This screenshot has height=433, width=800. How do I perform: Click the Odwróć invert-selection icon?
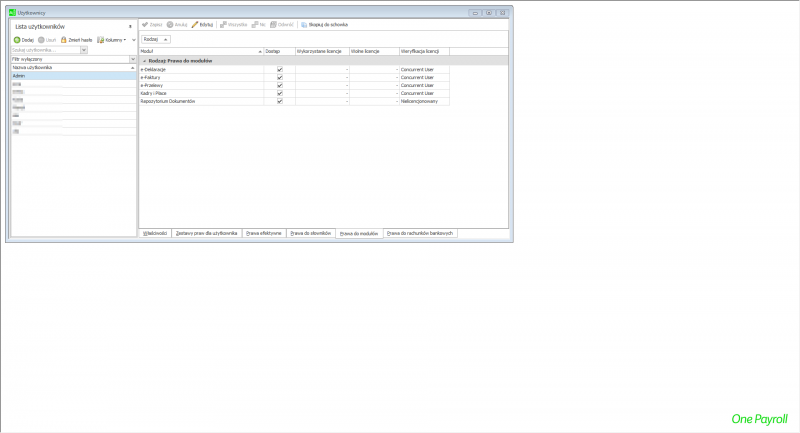273,24
